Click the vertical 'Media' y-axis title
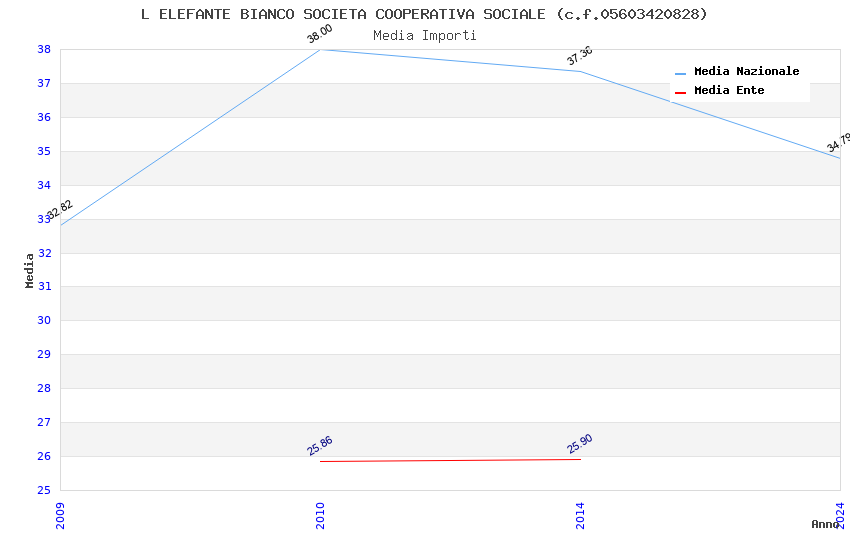This screenshot has height=550, width=850. pos(29,270)
